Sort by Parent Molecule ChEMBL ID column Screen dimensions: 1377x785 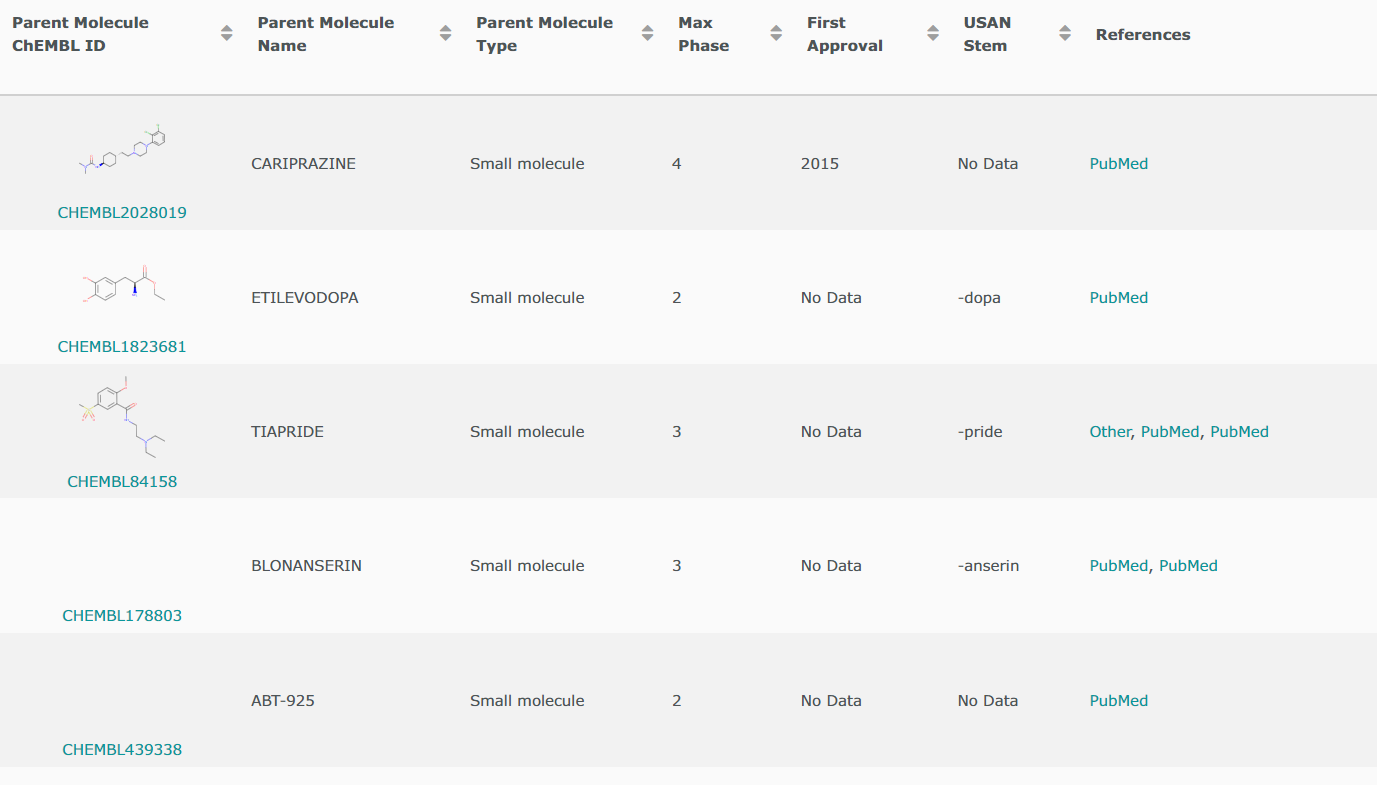point(227,34)
